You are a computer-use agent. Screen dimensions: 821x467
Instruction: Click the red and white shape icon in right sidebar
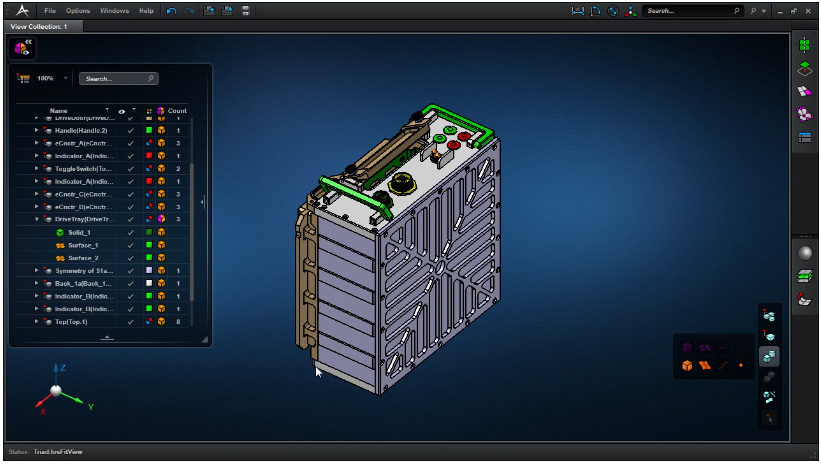click(805, 299)
